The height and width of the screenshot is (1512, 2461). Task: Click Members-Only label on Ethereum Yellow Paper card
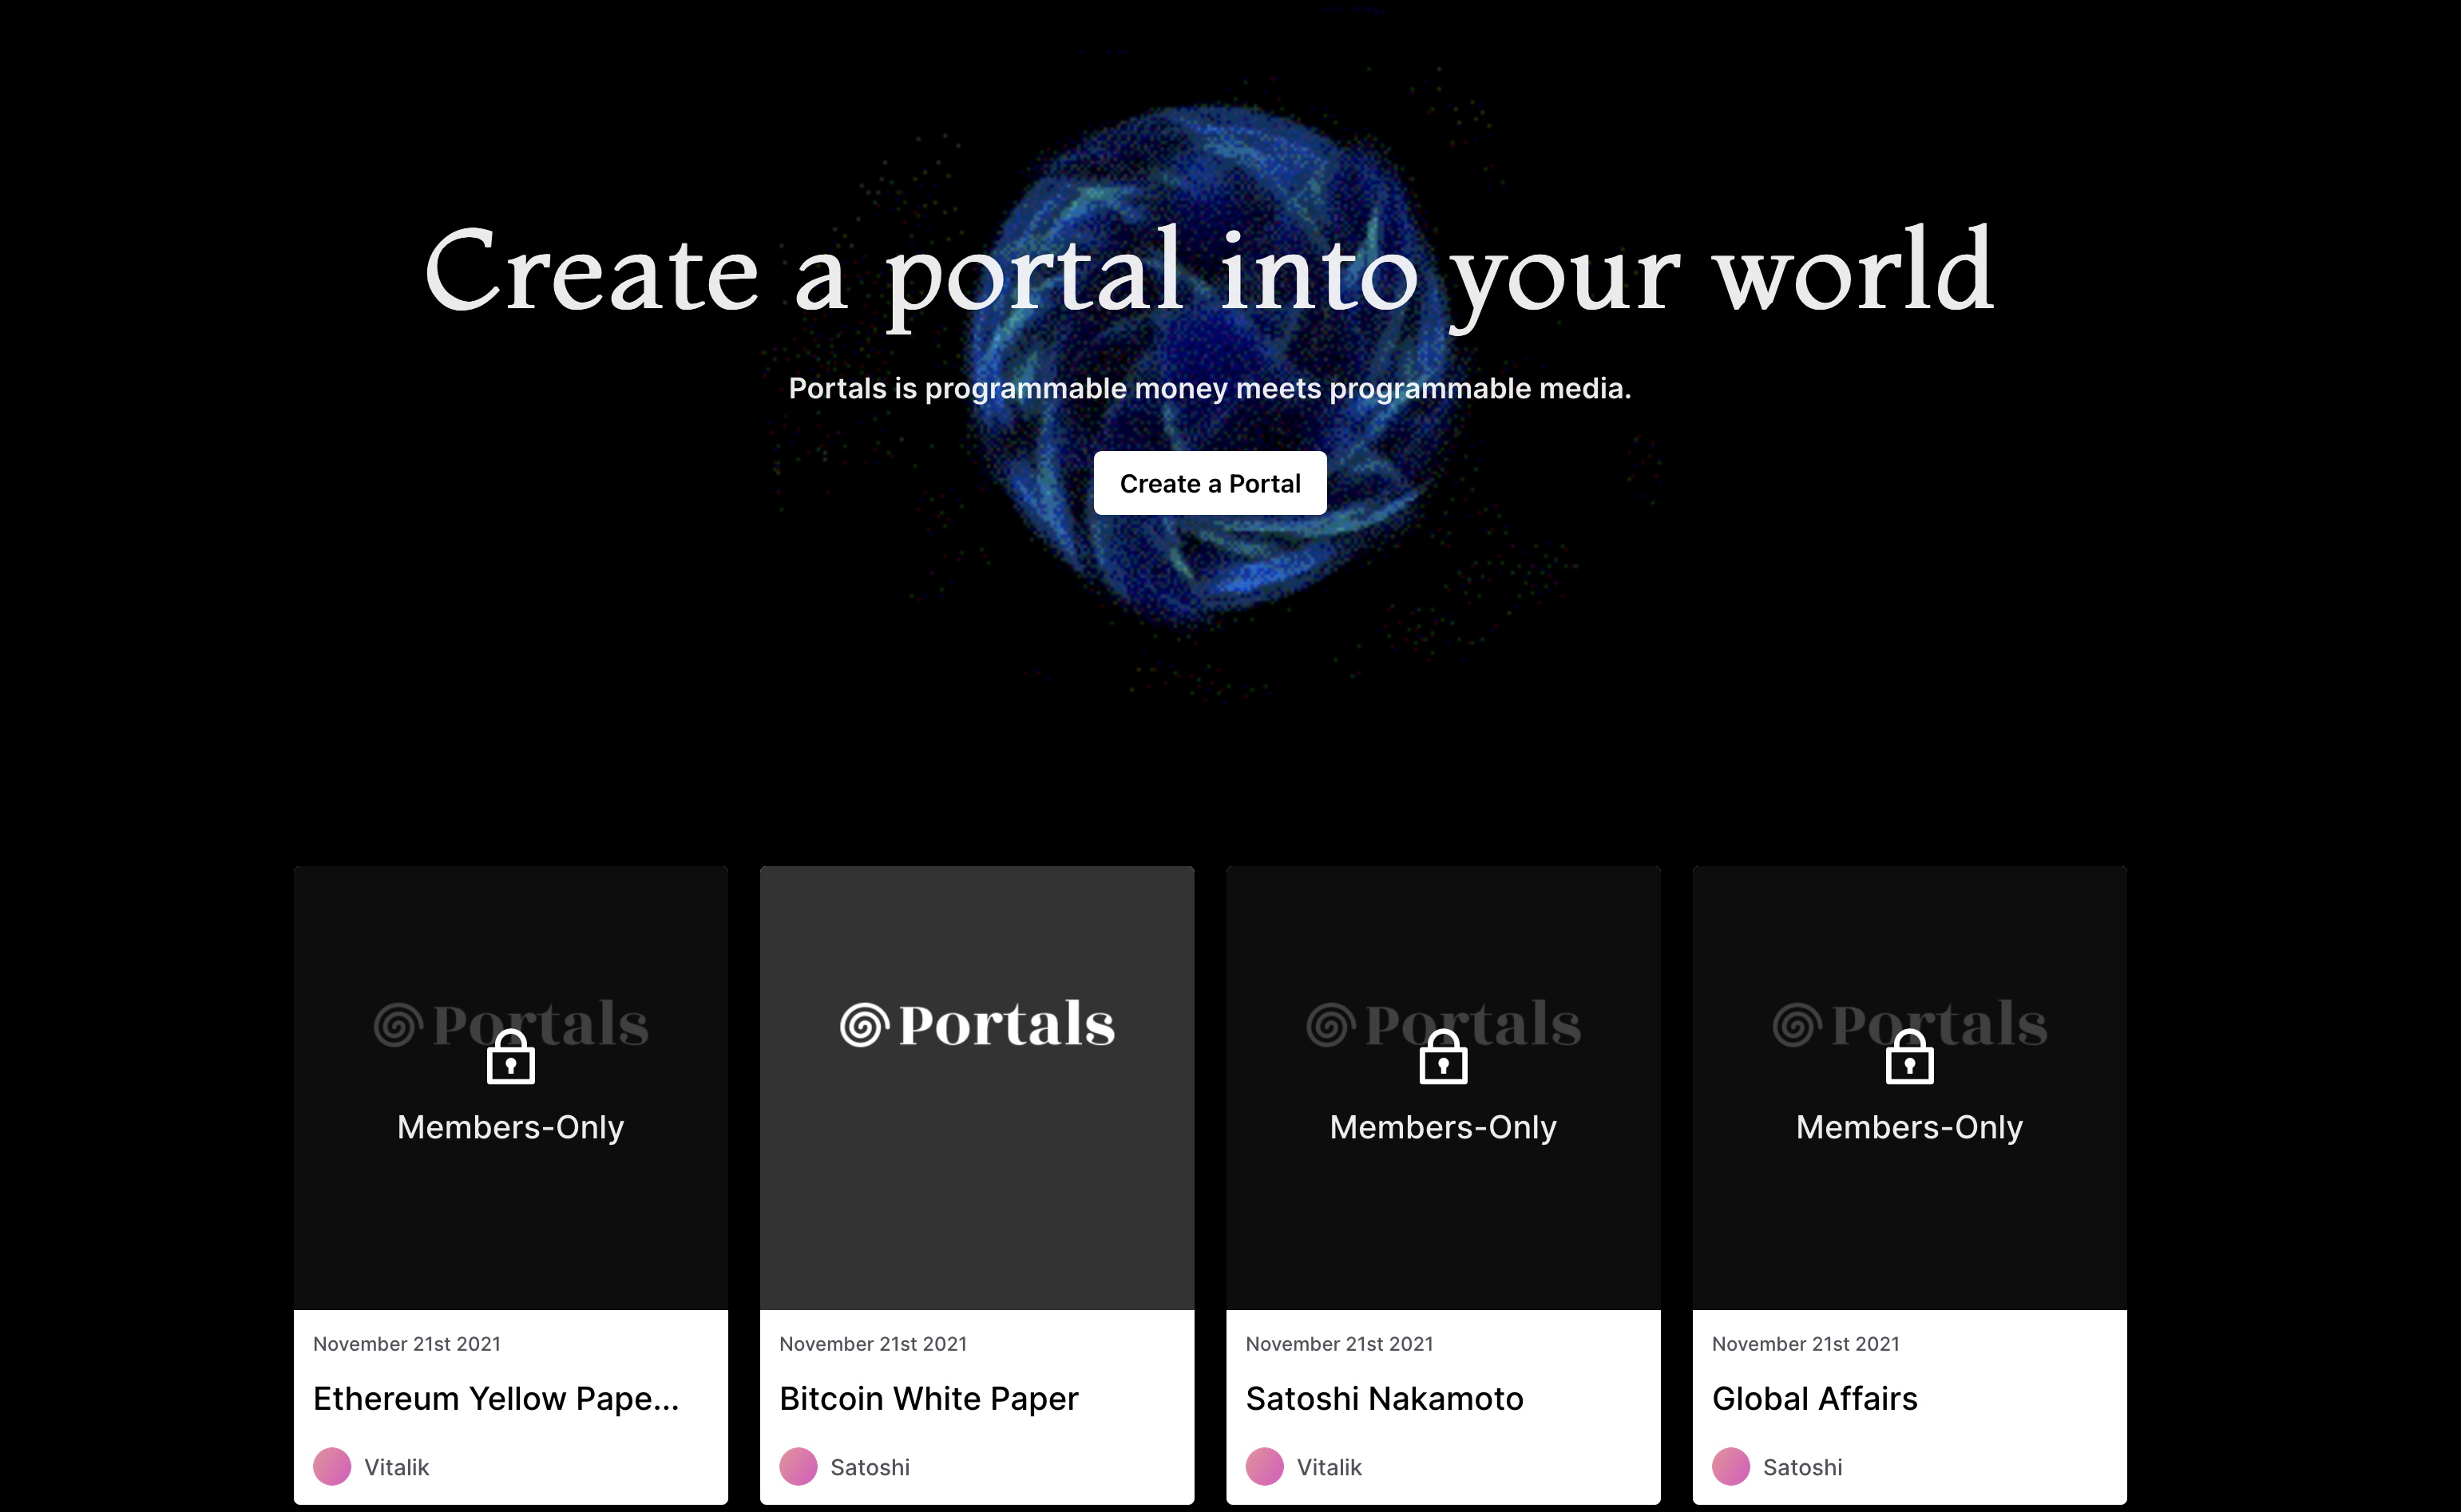point(511,1127)
